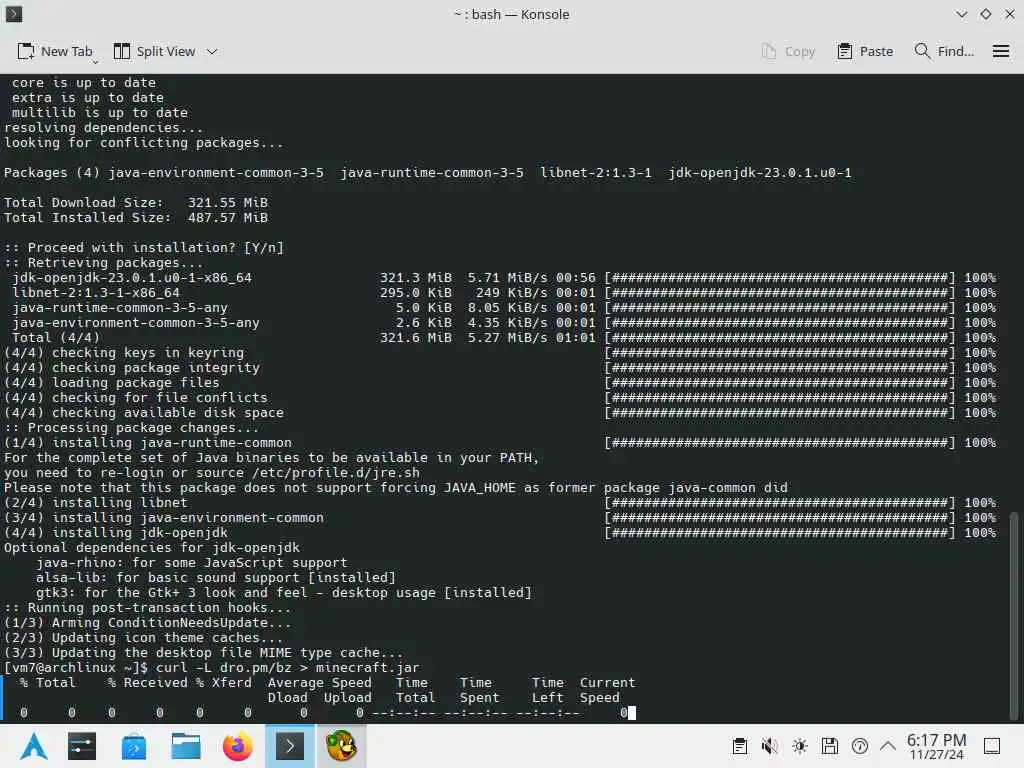
Task: Open the Arch application launcher
Action: point(34,746)
